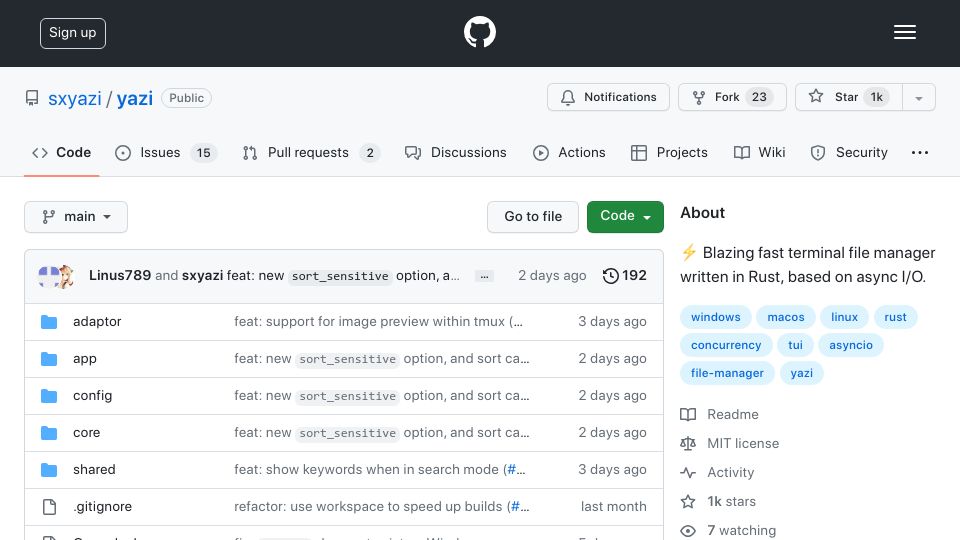
Task: Open the Pull requests tab
Action: 311,152
